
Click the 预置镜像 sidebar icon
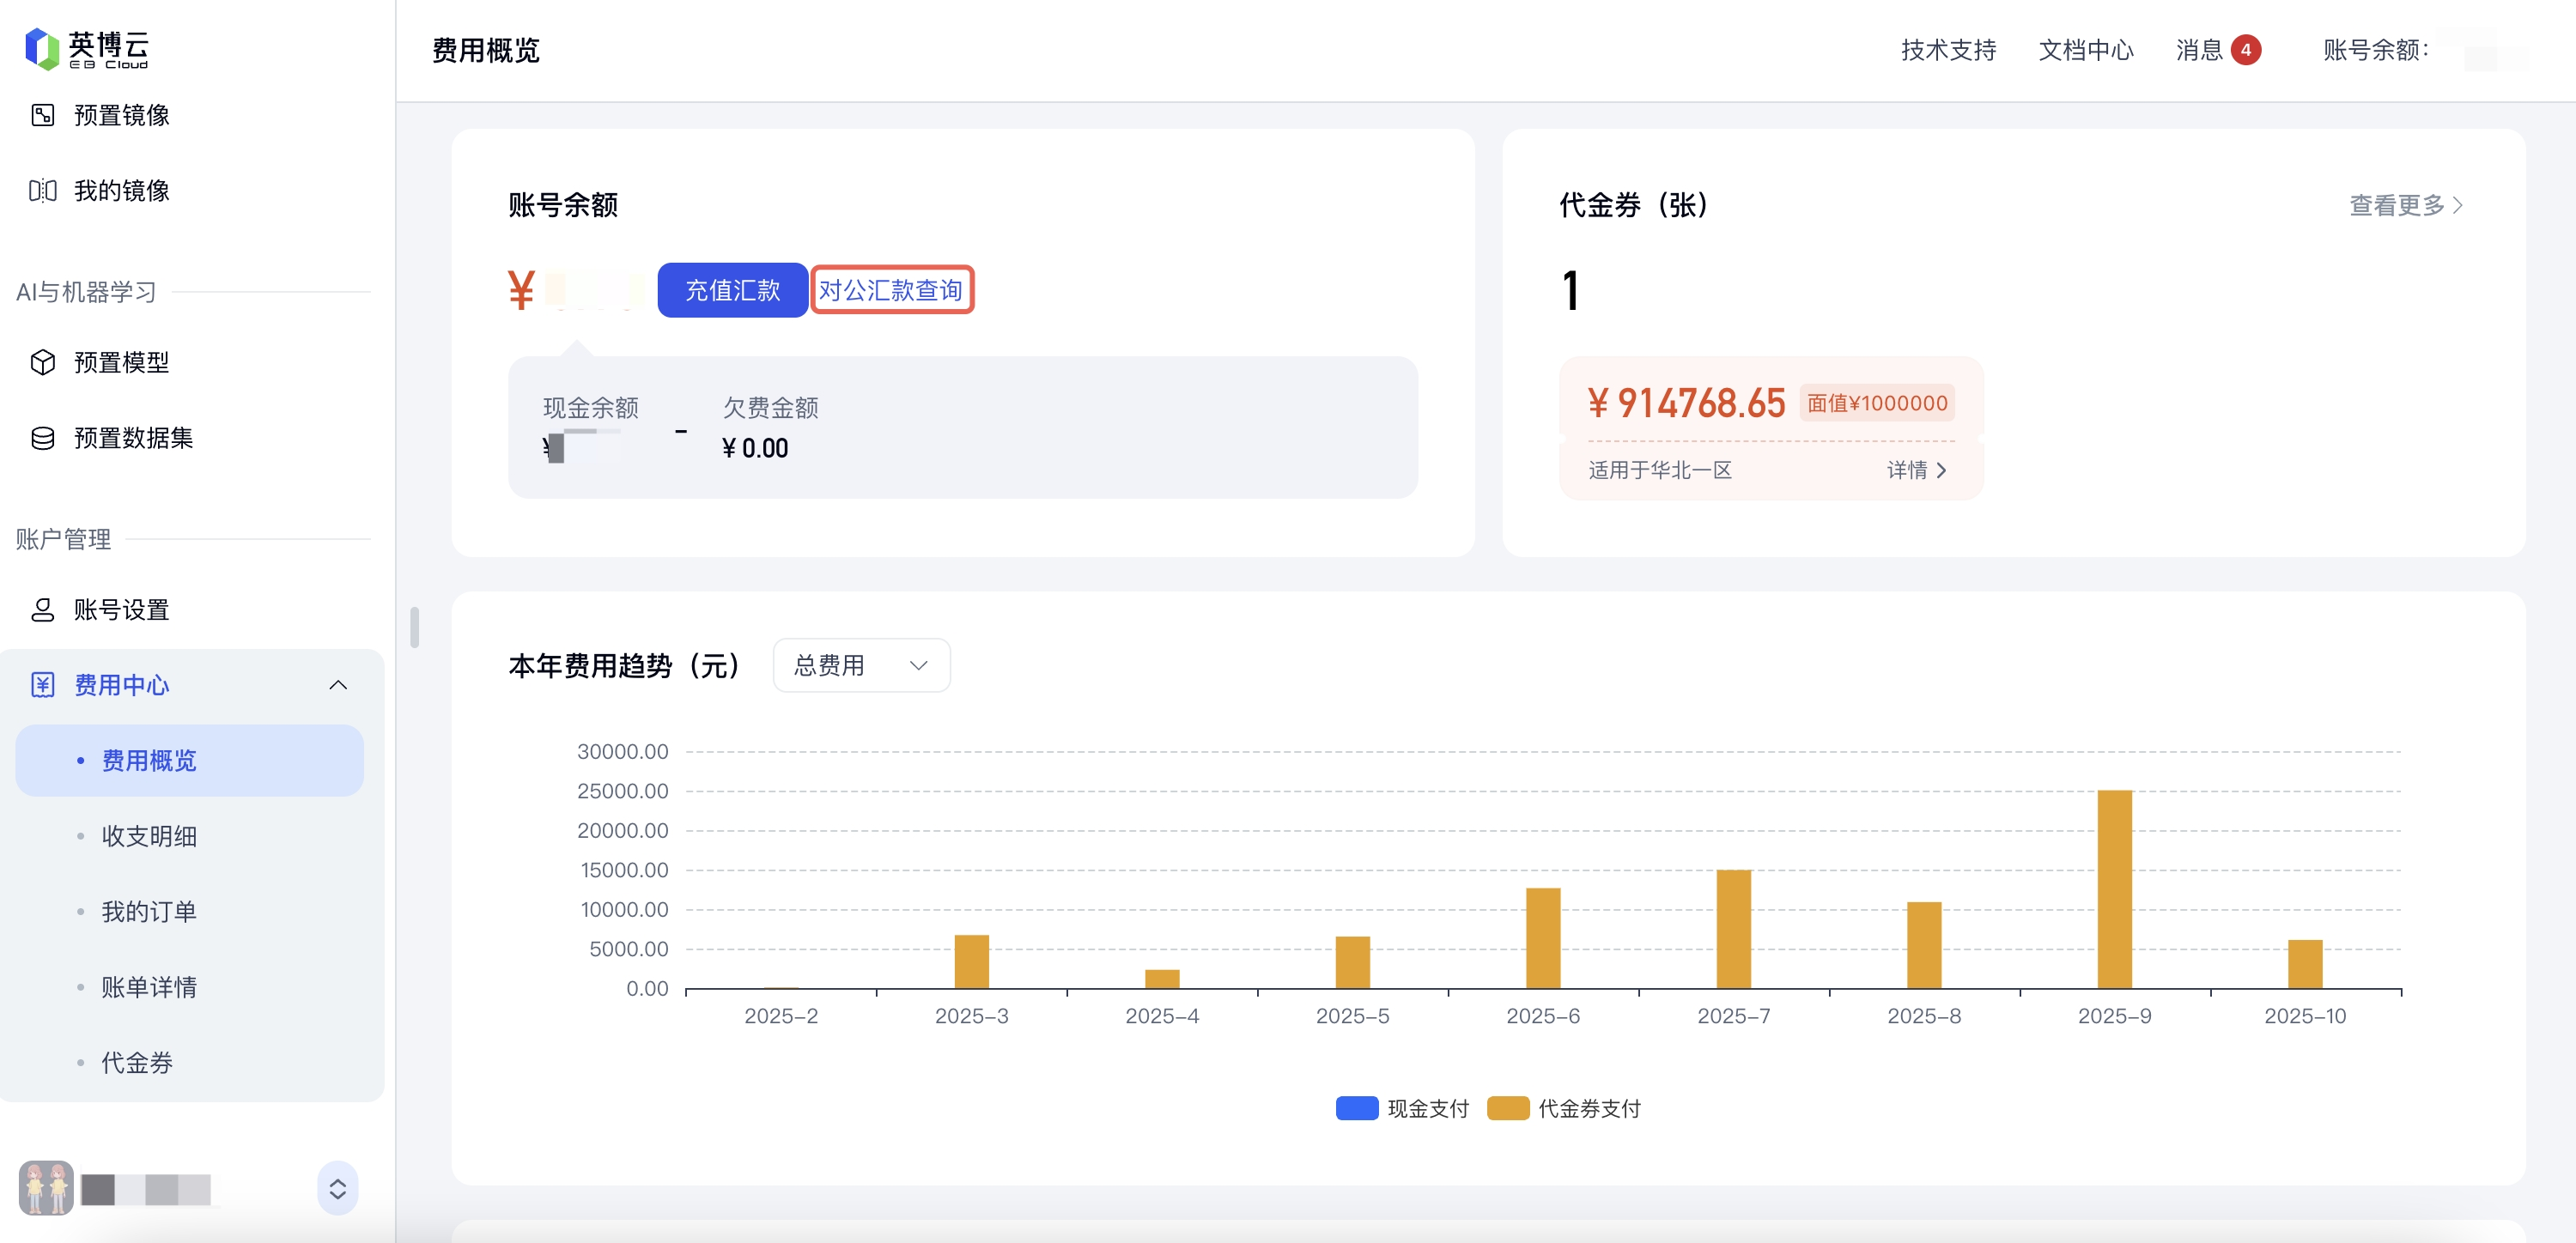pyautogui.click(x=43, y=115)
